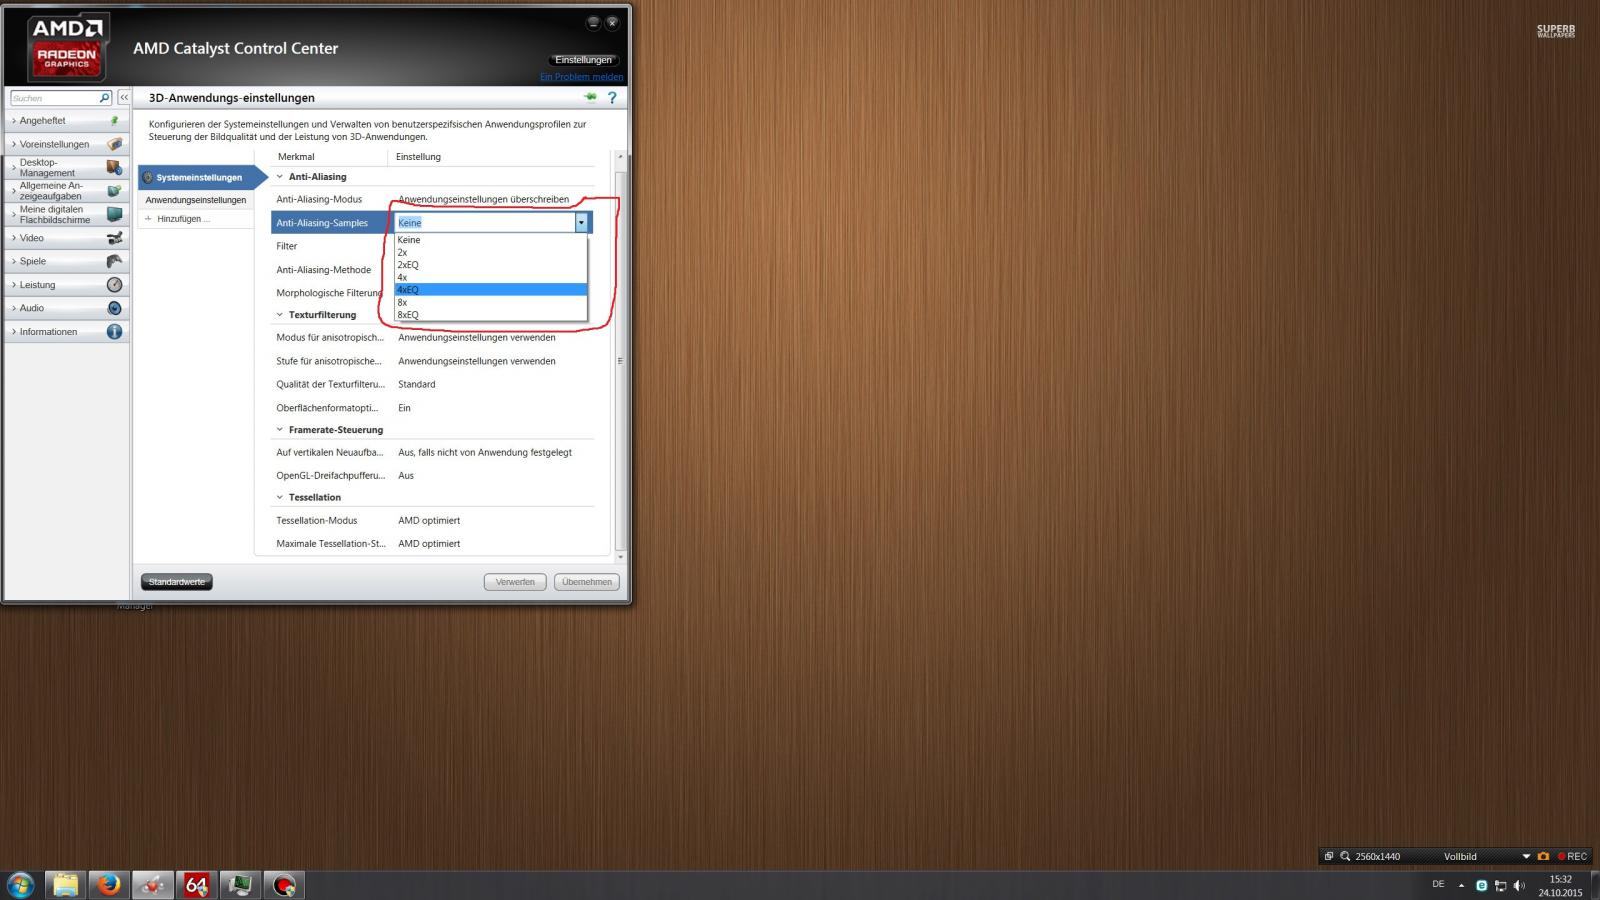Select the Systemeinstellungen tab

click(200, 178)
